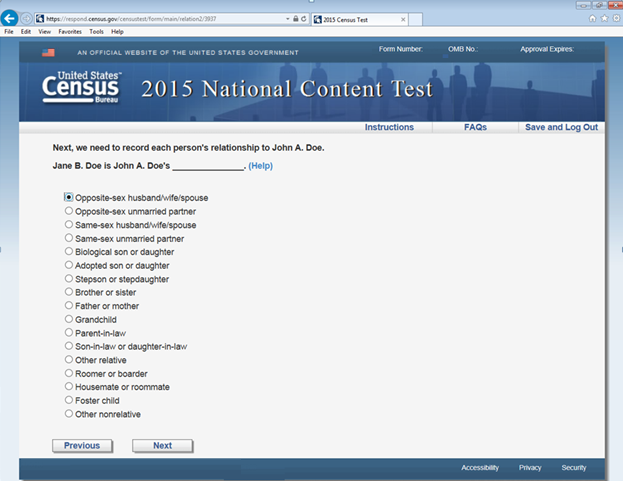This screenshot has height=482, width=626.
Task: Click the Favorites star icon
Action: 604,18
